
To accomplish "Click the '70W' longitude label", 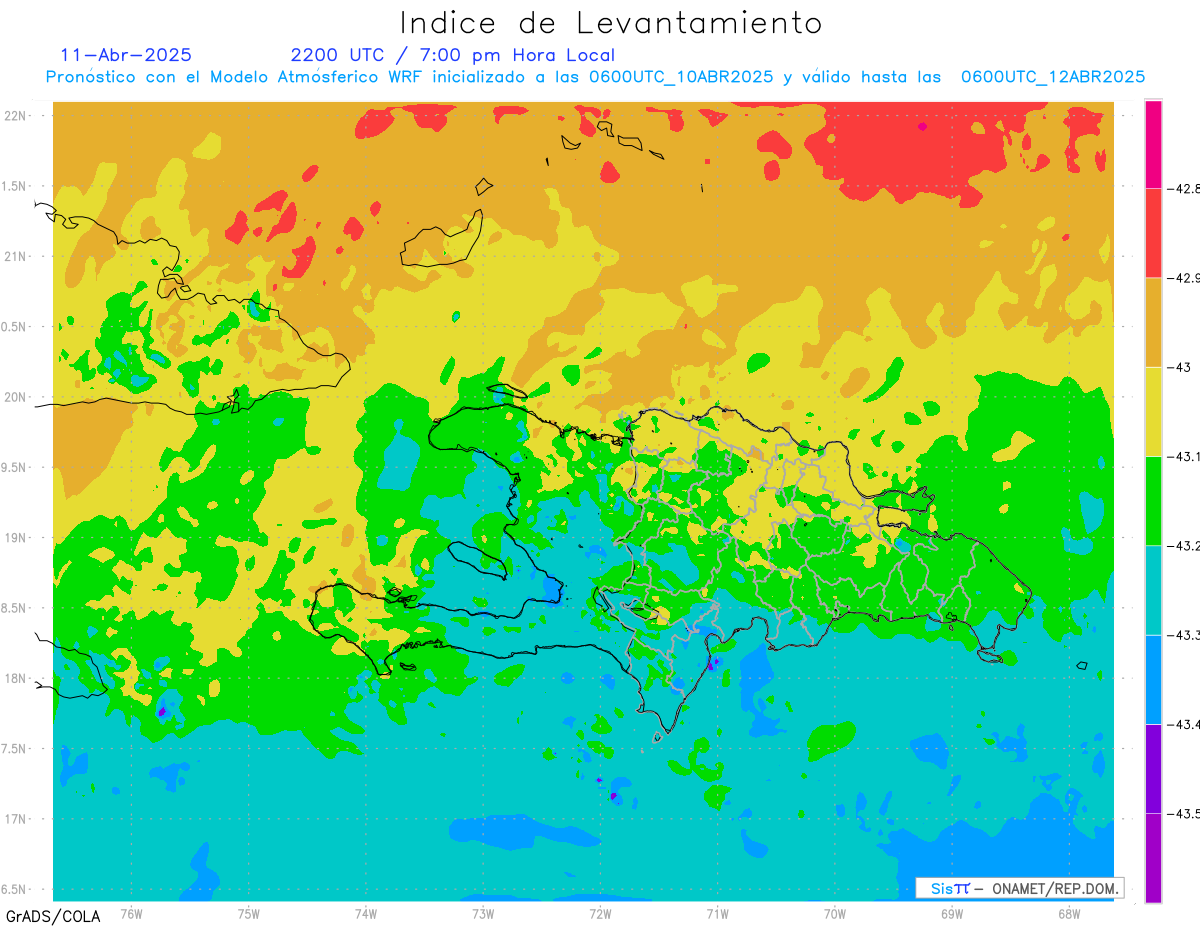I will (835, 912).
